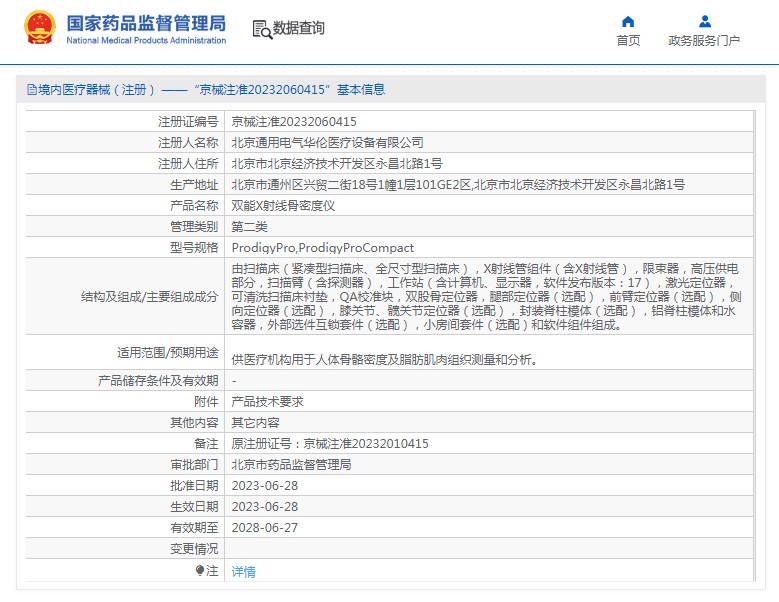This screenshot has width=779, height=602.
Task: Click the 结构及组成 description paragraph
Action: coord(486,297)
